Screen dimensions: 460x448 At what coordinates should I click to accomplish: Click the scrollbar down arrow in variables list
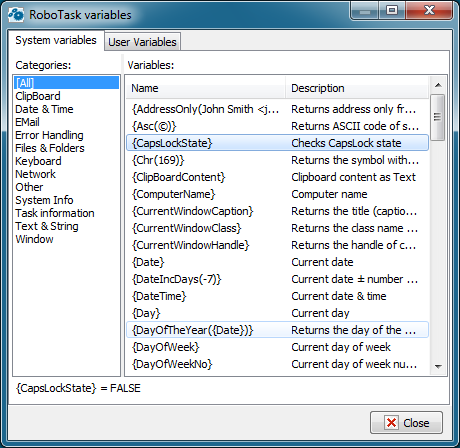(x=438, y=366)
